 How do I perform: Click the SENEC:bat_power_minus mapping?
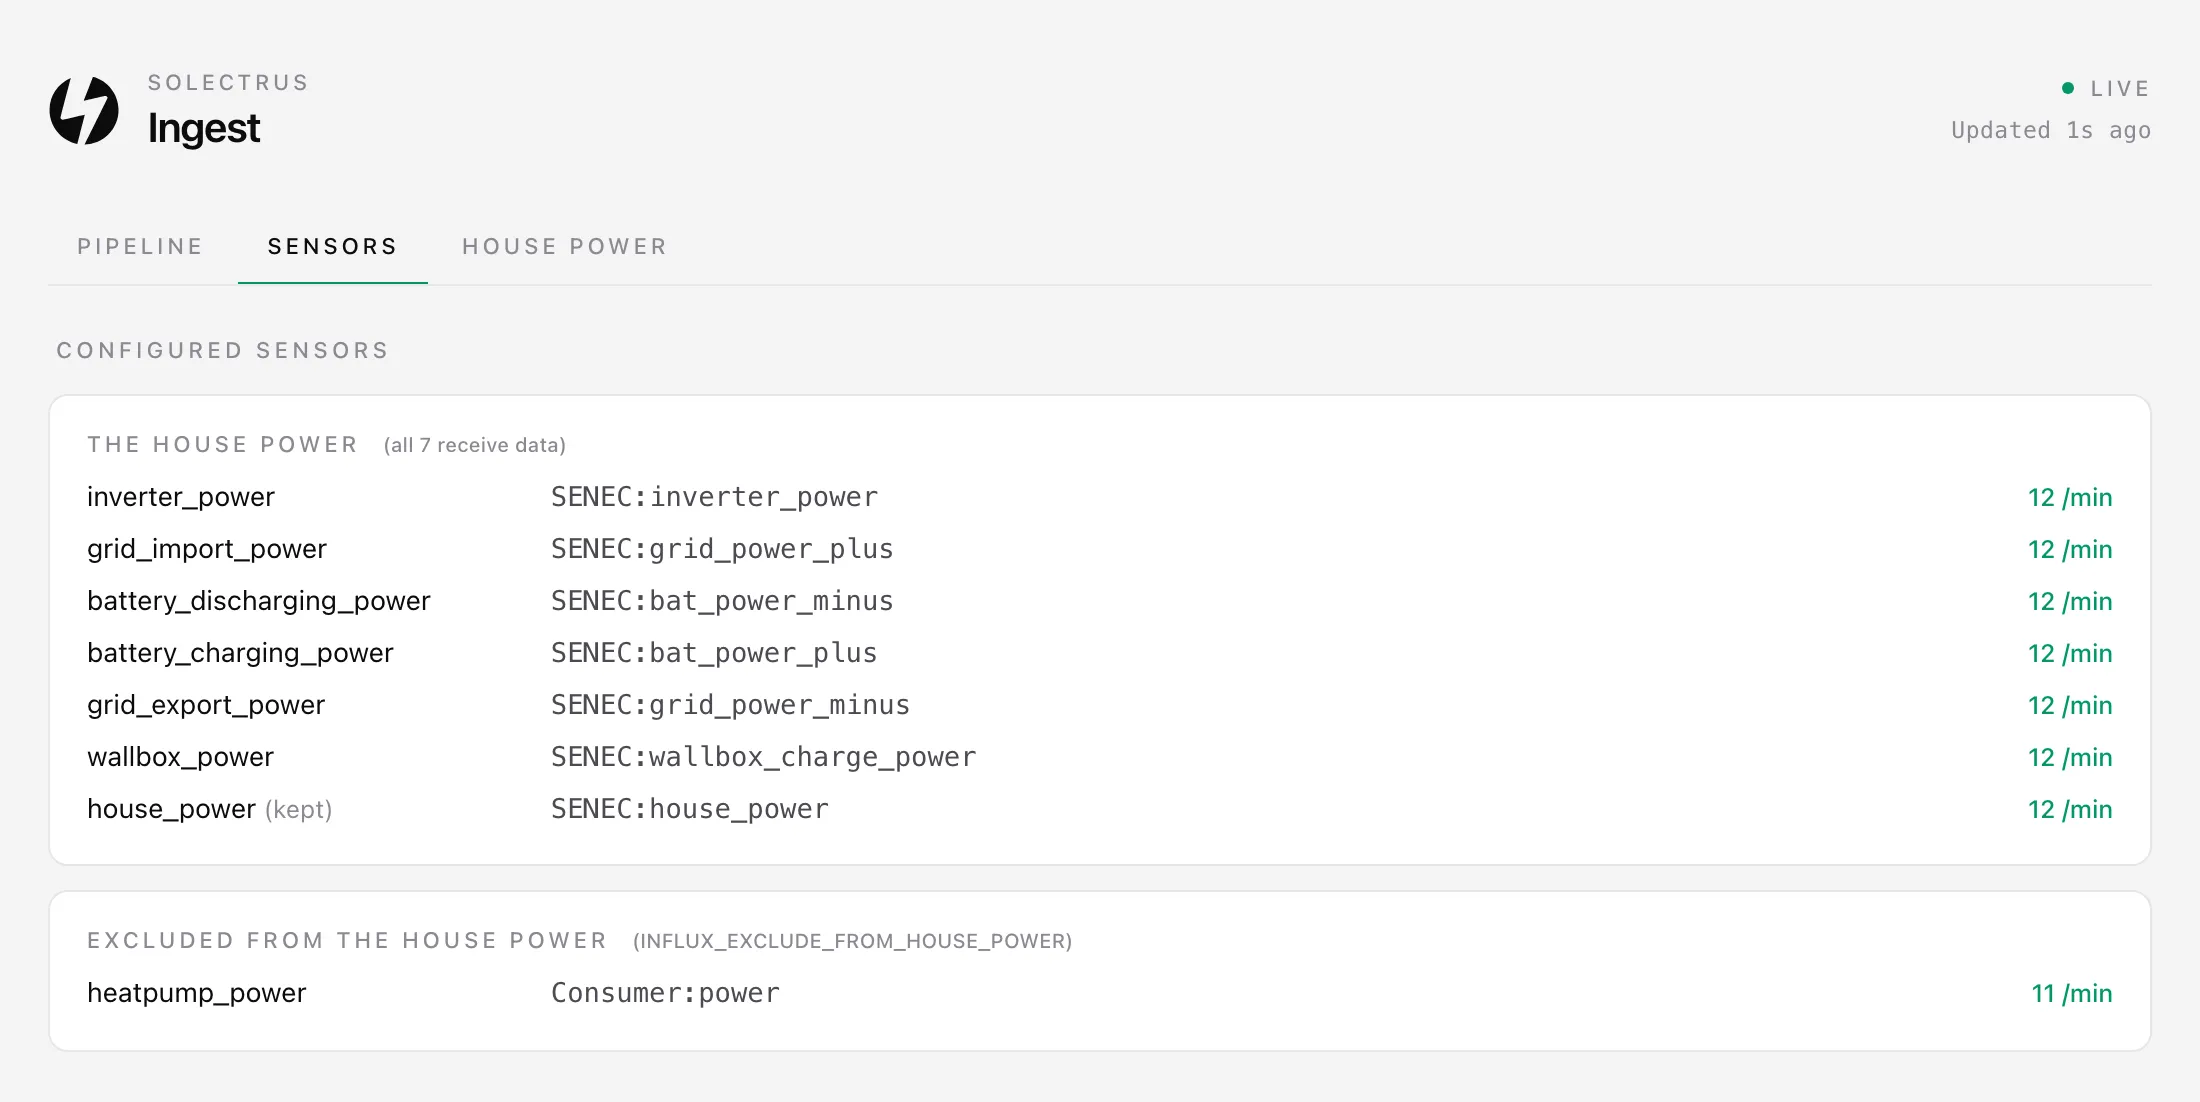click(x=722, y=601)
